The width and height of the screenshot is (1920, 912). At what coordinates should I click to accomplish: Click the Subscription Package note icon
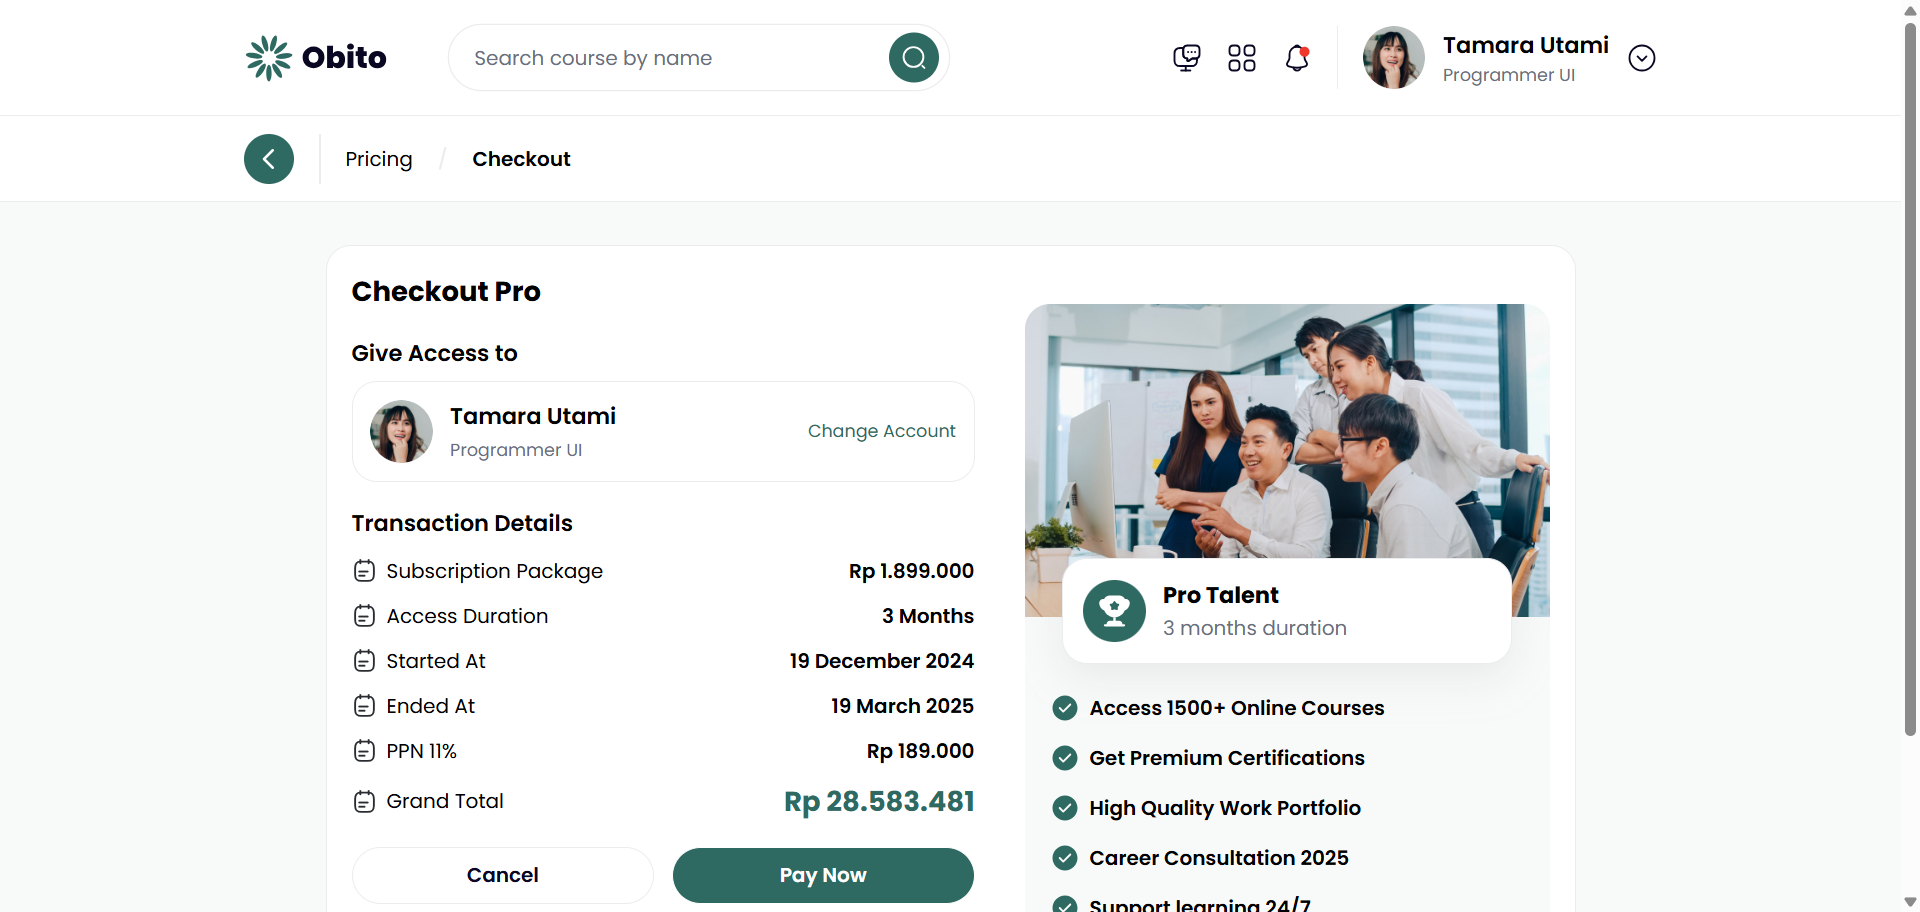point(365,571)
